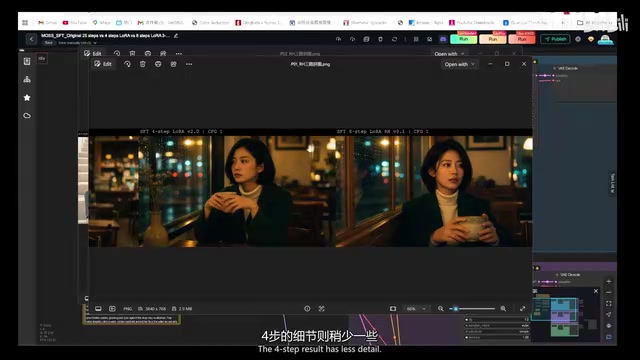This screenshot has width=640, height=360.
Task: Click the viewer's zoom slider
Action: coord(472,309)
